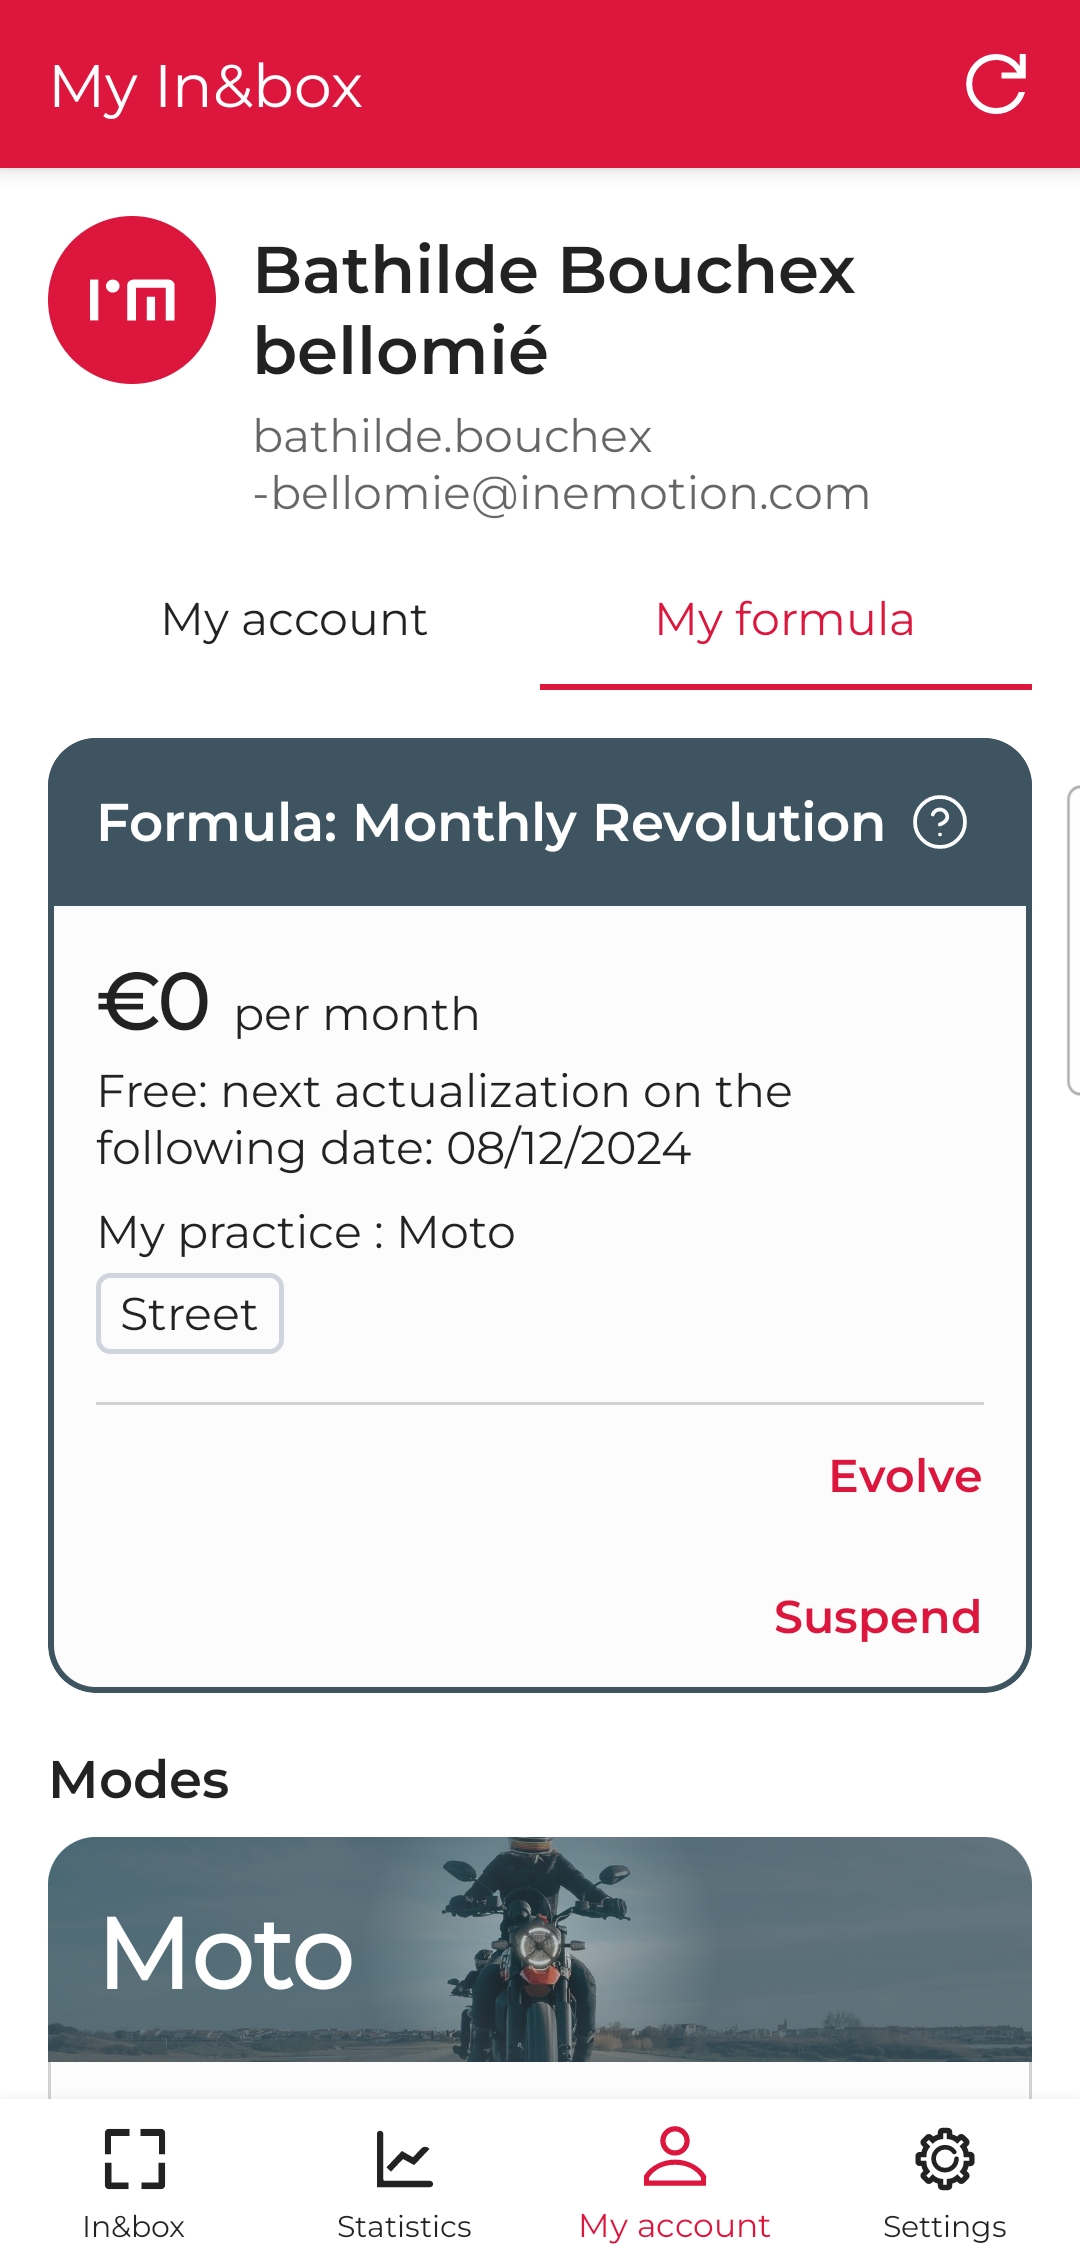This screenshot has height=2267, width=1080.
Task: Open the Statistics chart icon
Action: (404, 2158)
